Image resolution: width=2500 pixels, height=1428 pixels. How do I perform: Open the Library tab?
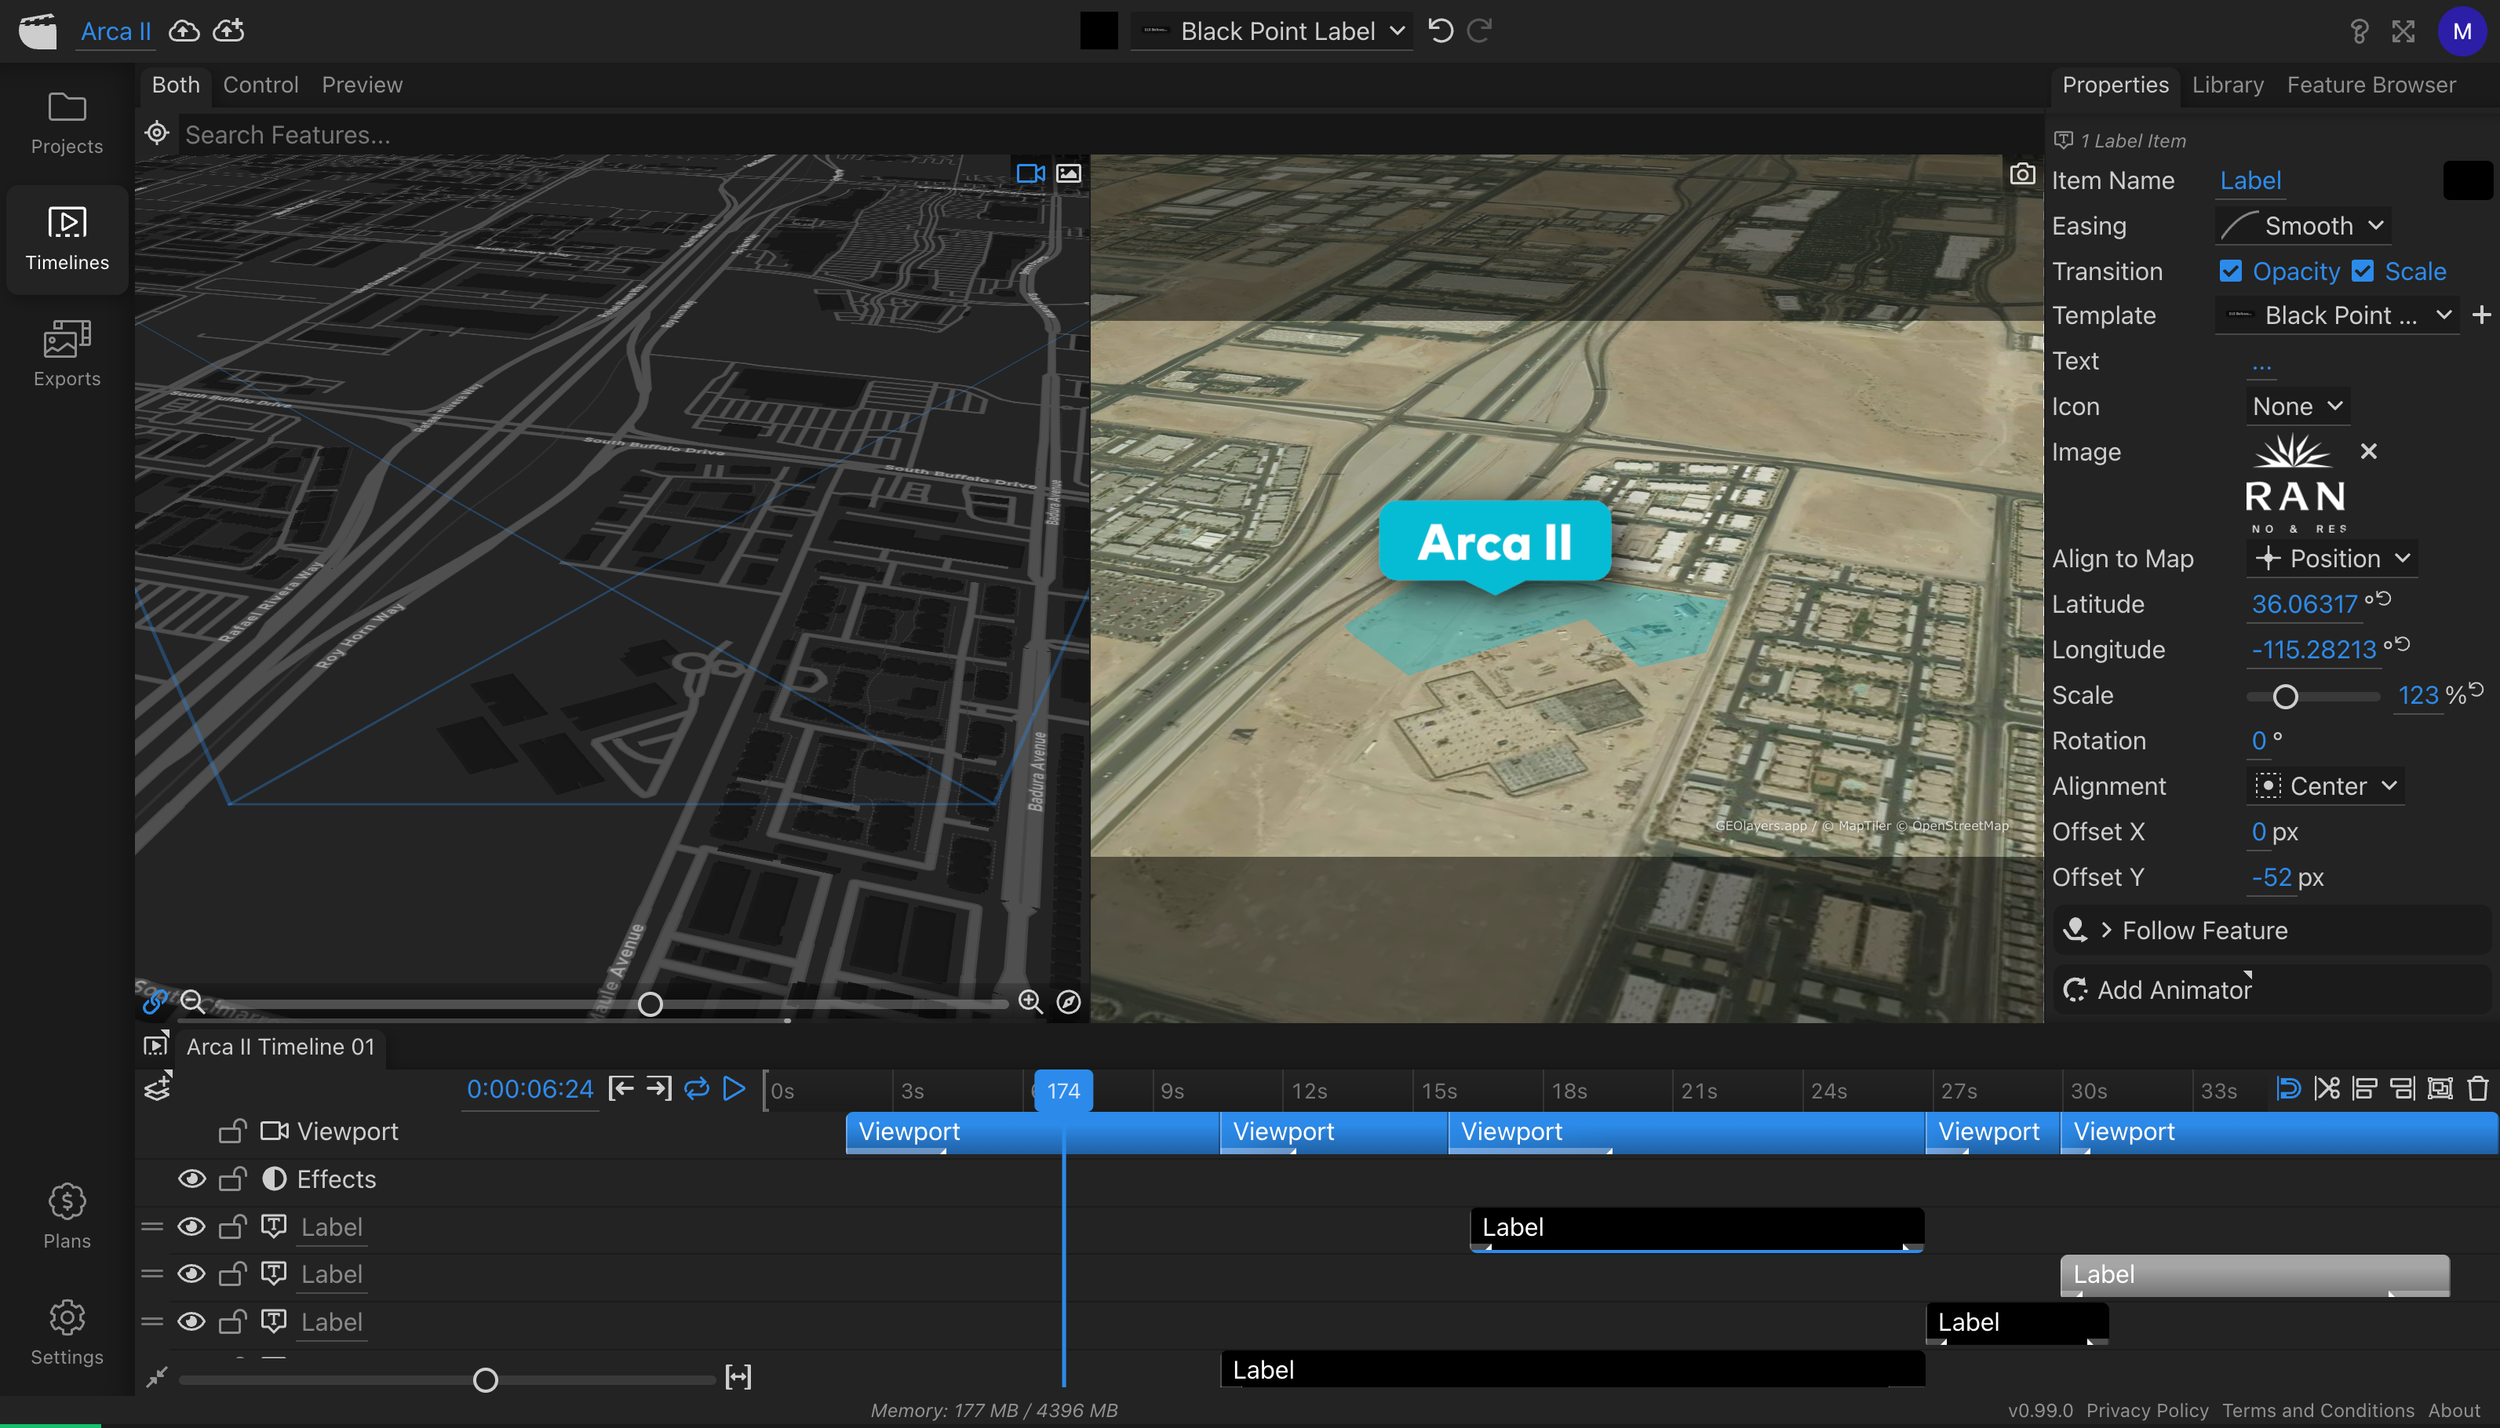click(2228, 85)
